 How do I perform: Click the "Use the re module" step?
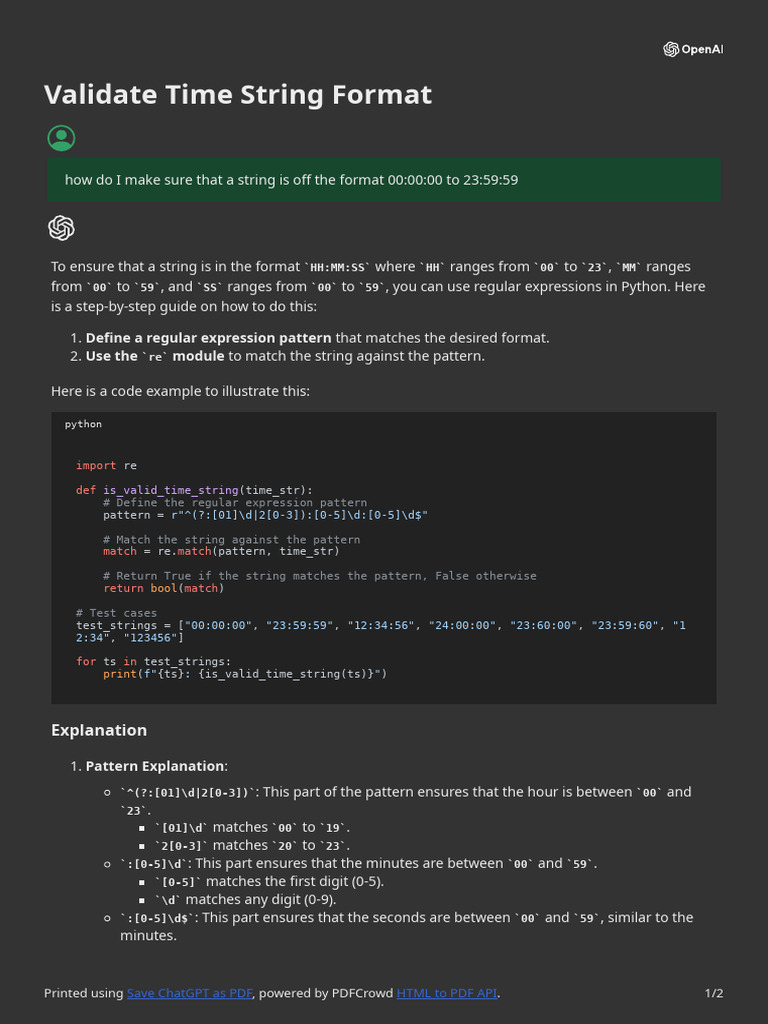point(155,356)
